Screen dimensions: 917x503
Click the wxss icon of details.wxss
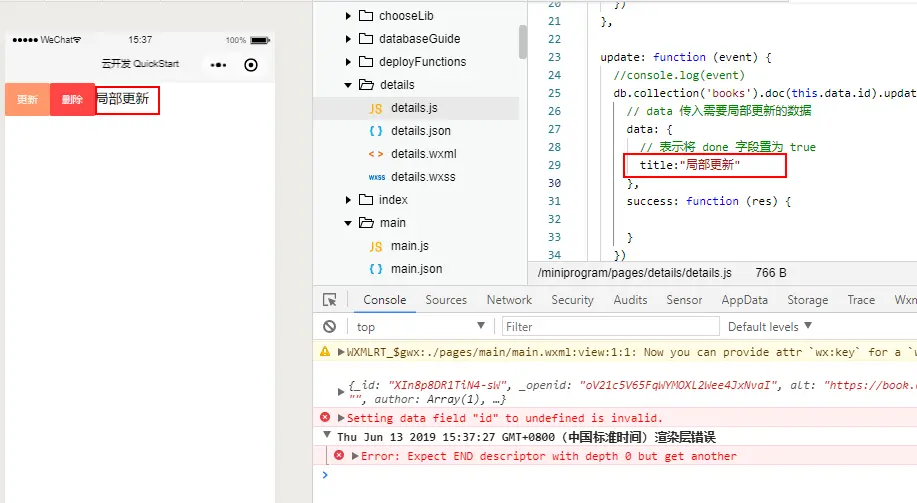pos(377,177)
